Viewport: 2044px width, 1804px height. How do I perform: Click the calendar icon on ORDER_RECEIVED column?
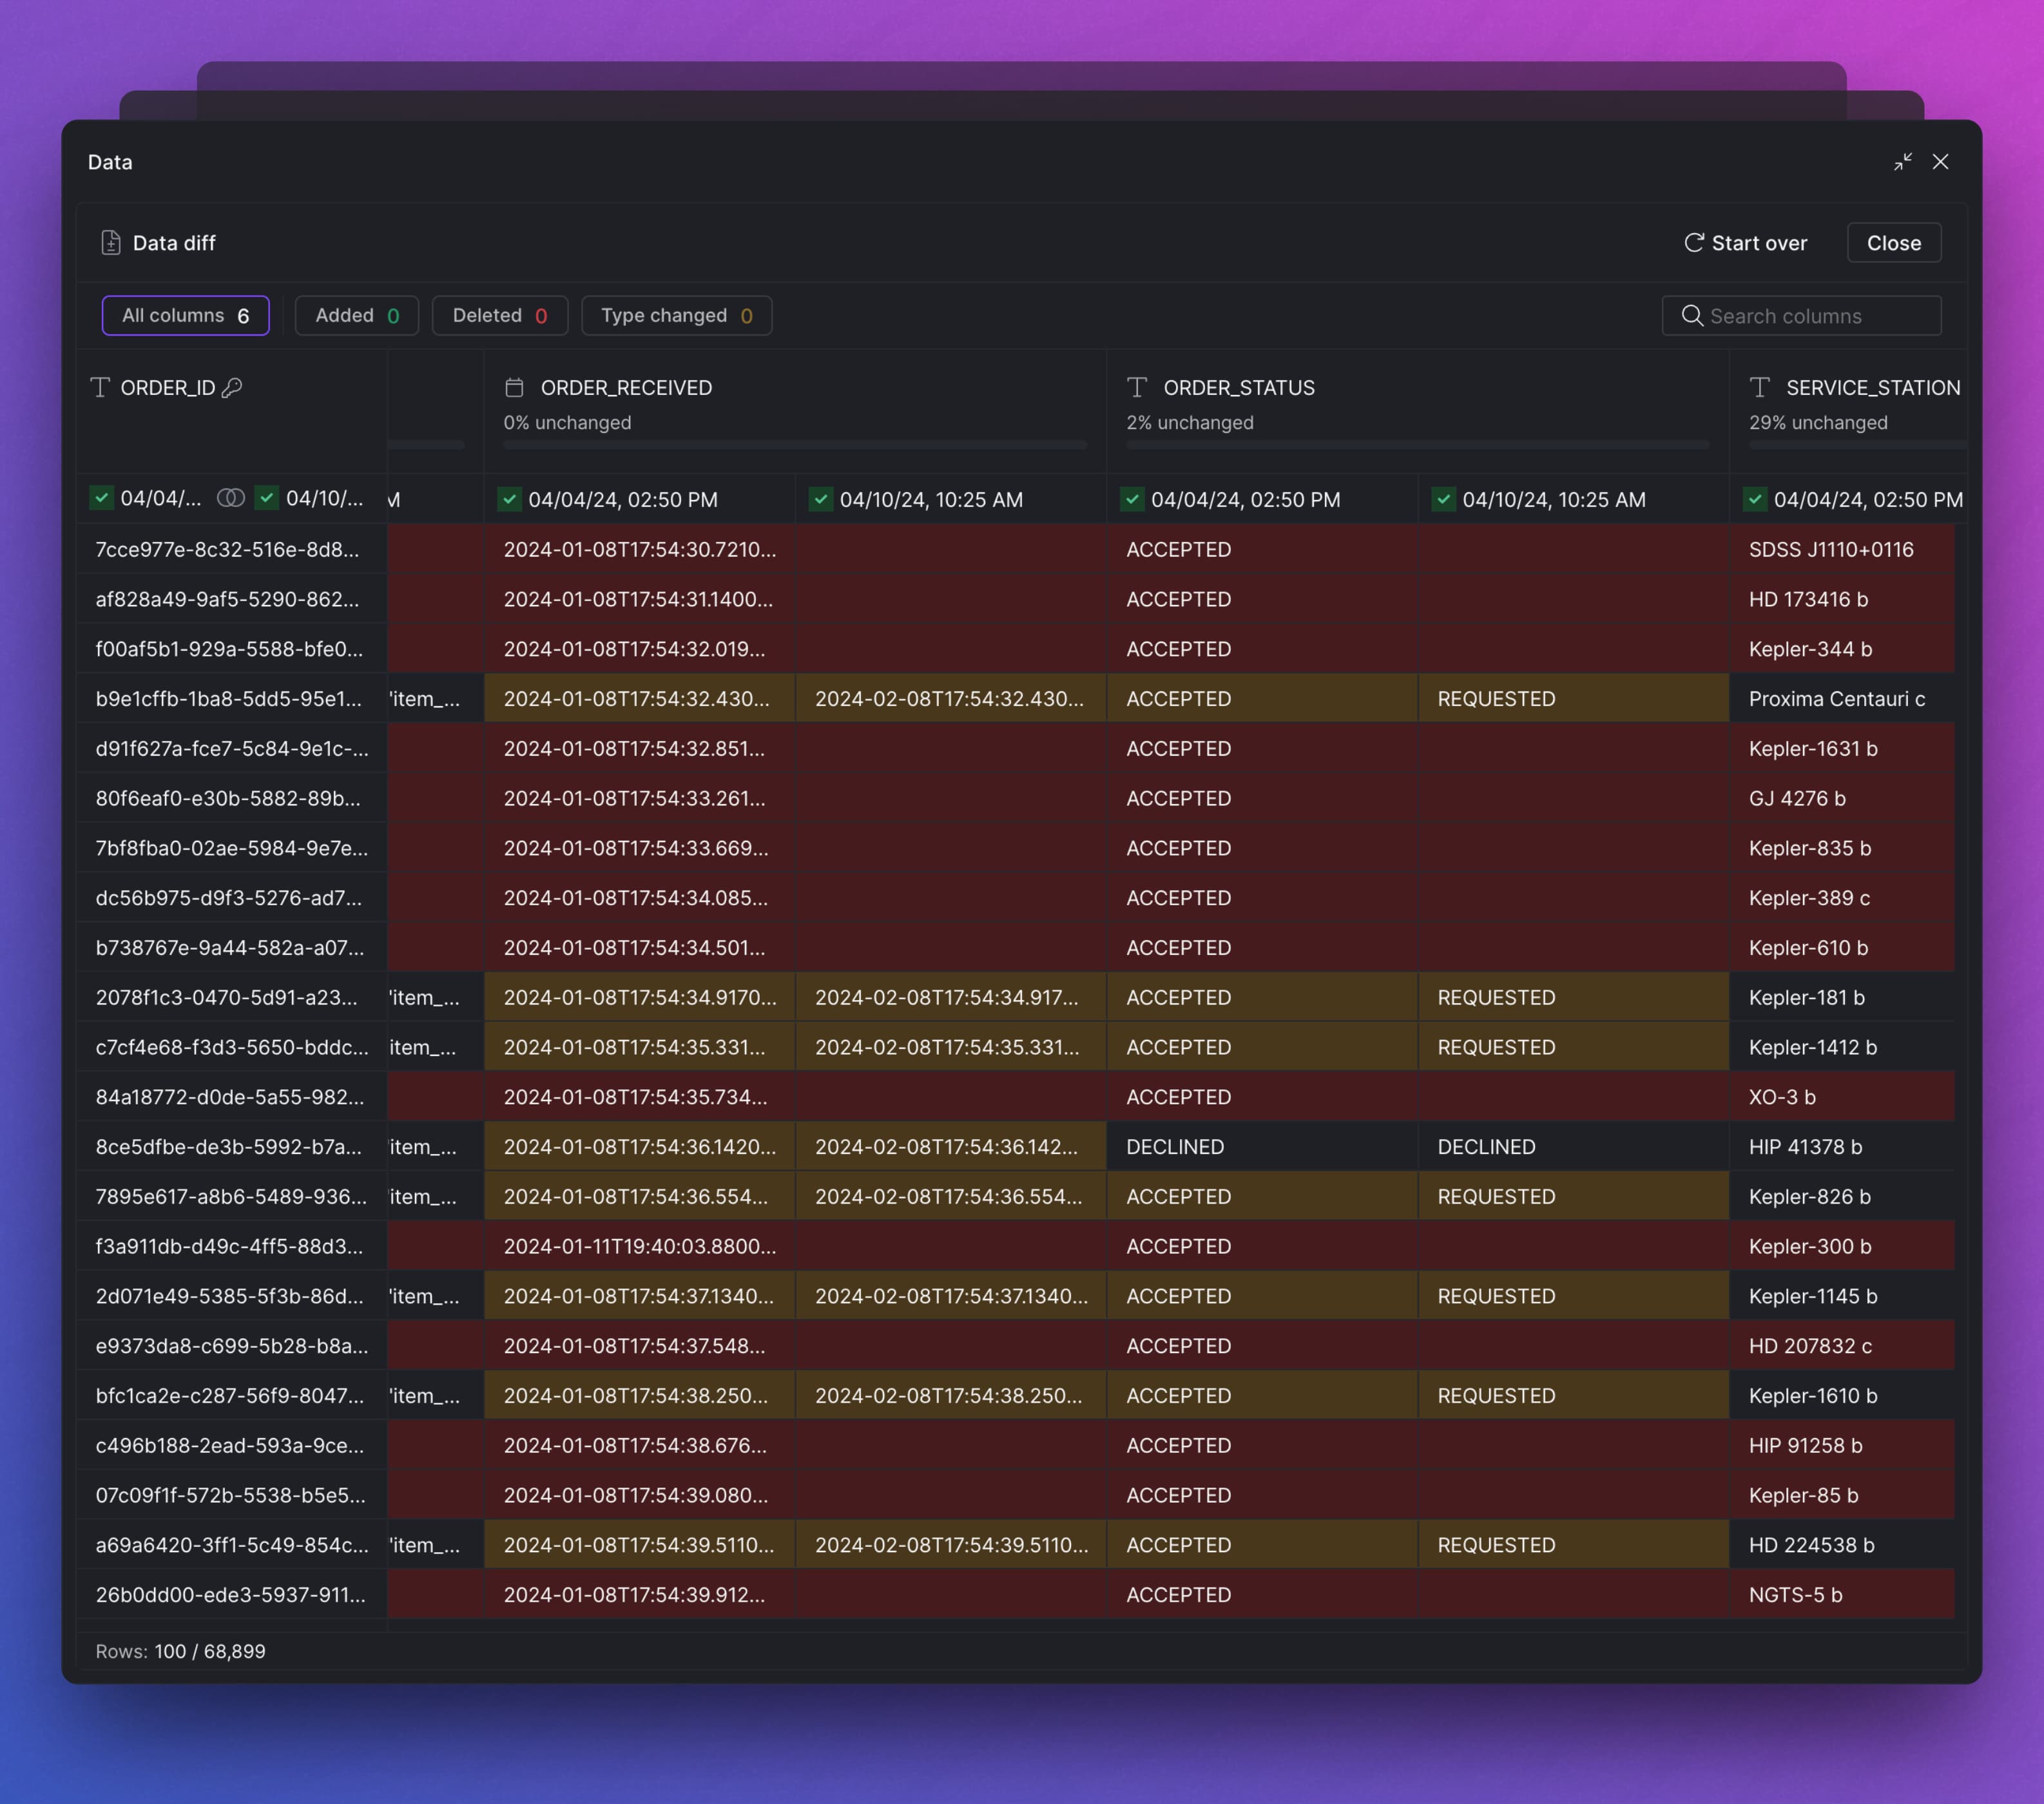point(514,388)
